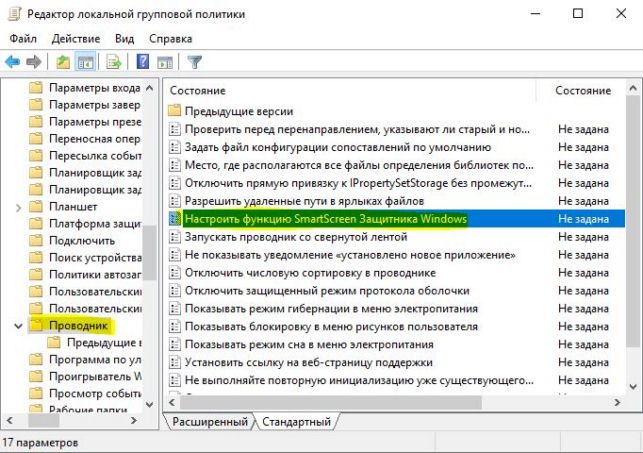
Task: Click folder icon next to Подключить
Action: pyautogui.click(x=36, y=240)
